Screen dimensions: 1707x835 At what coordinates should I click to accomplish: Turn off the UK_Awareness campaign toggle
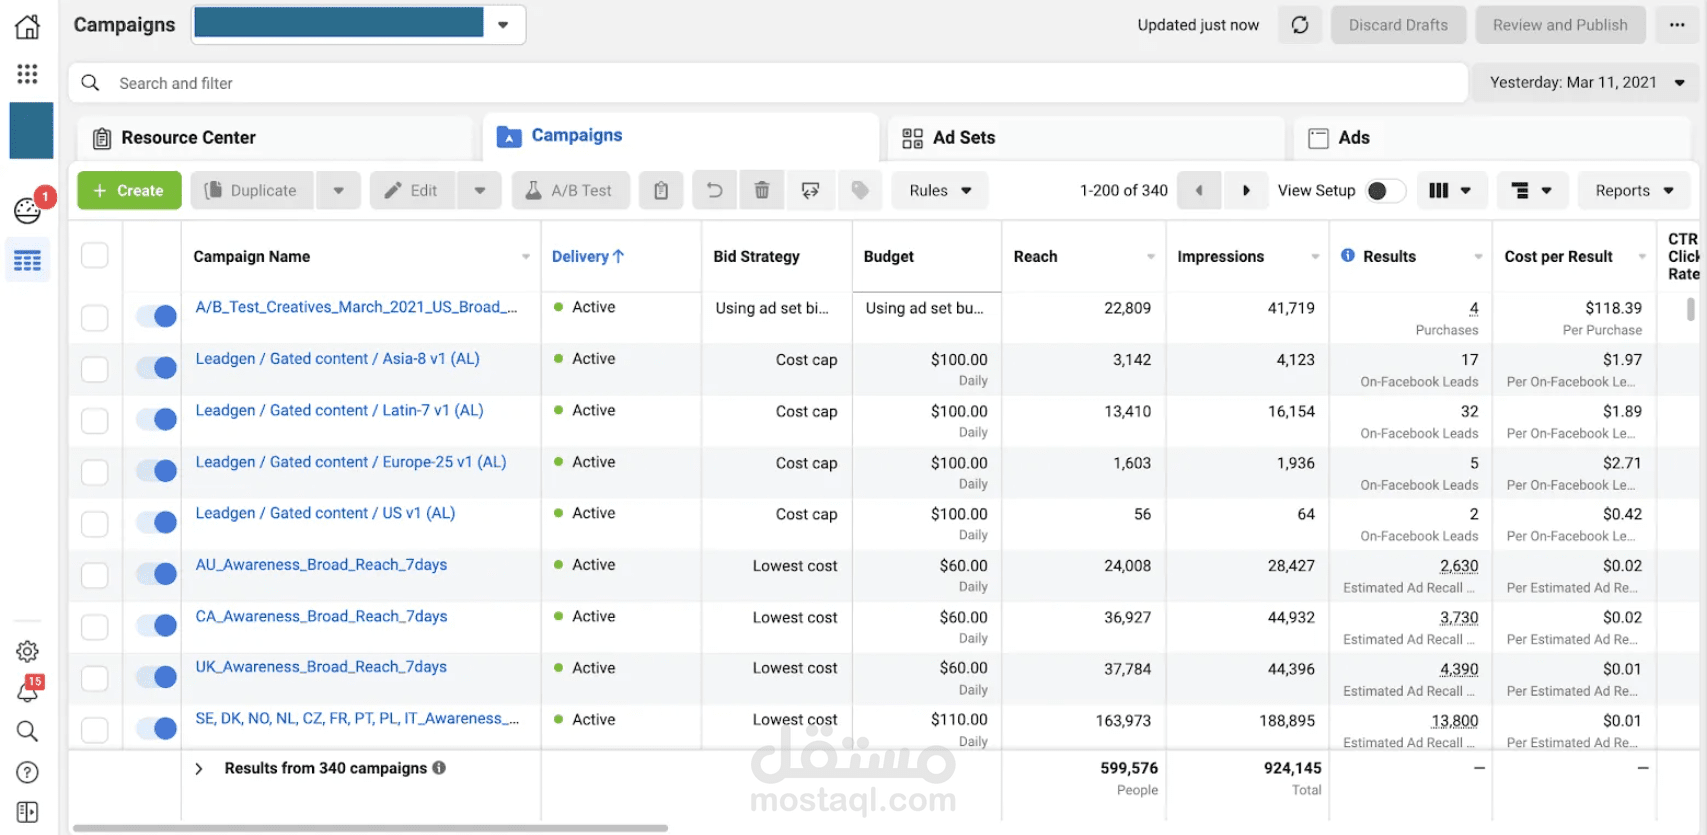click(157, 677)
